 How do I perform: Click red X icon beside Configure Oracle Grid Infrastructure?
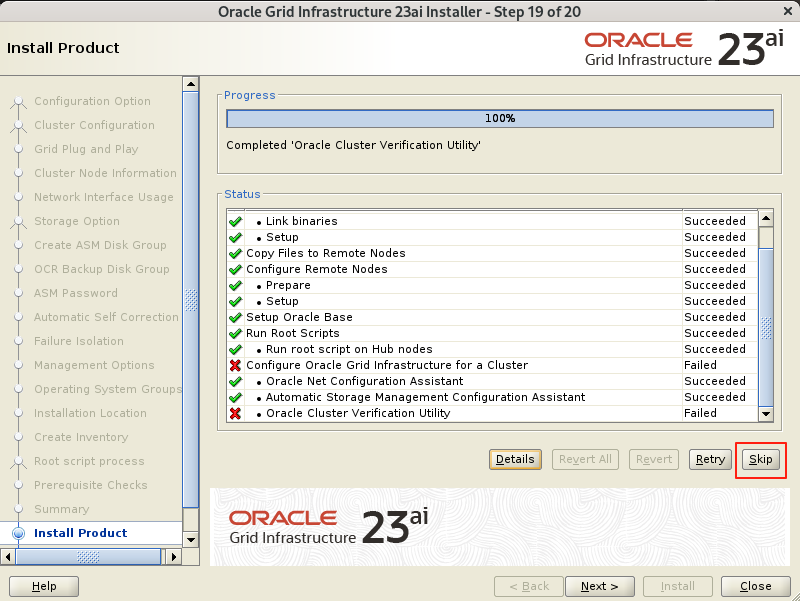(x=235, y=365)
